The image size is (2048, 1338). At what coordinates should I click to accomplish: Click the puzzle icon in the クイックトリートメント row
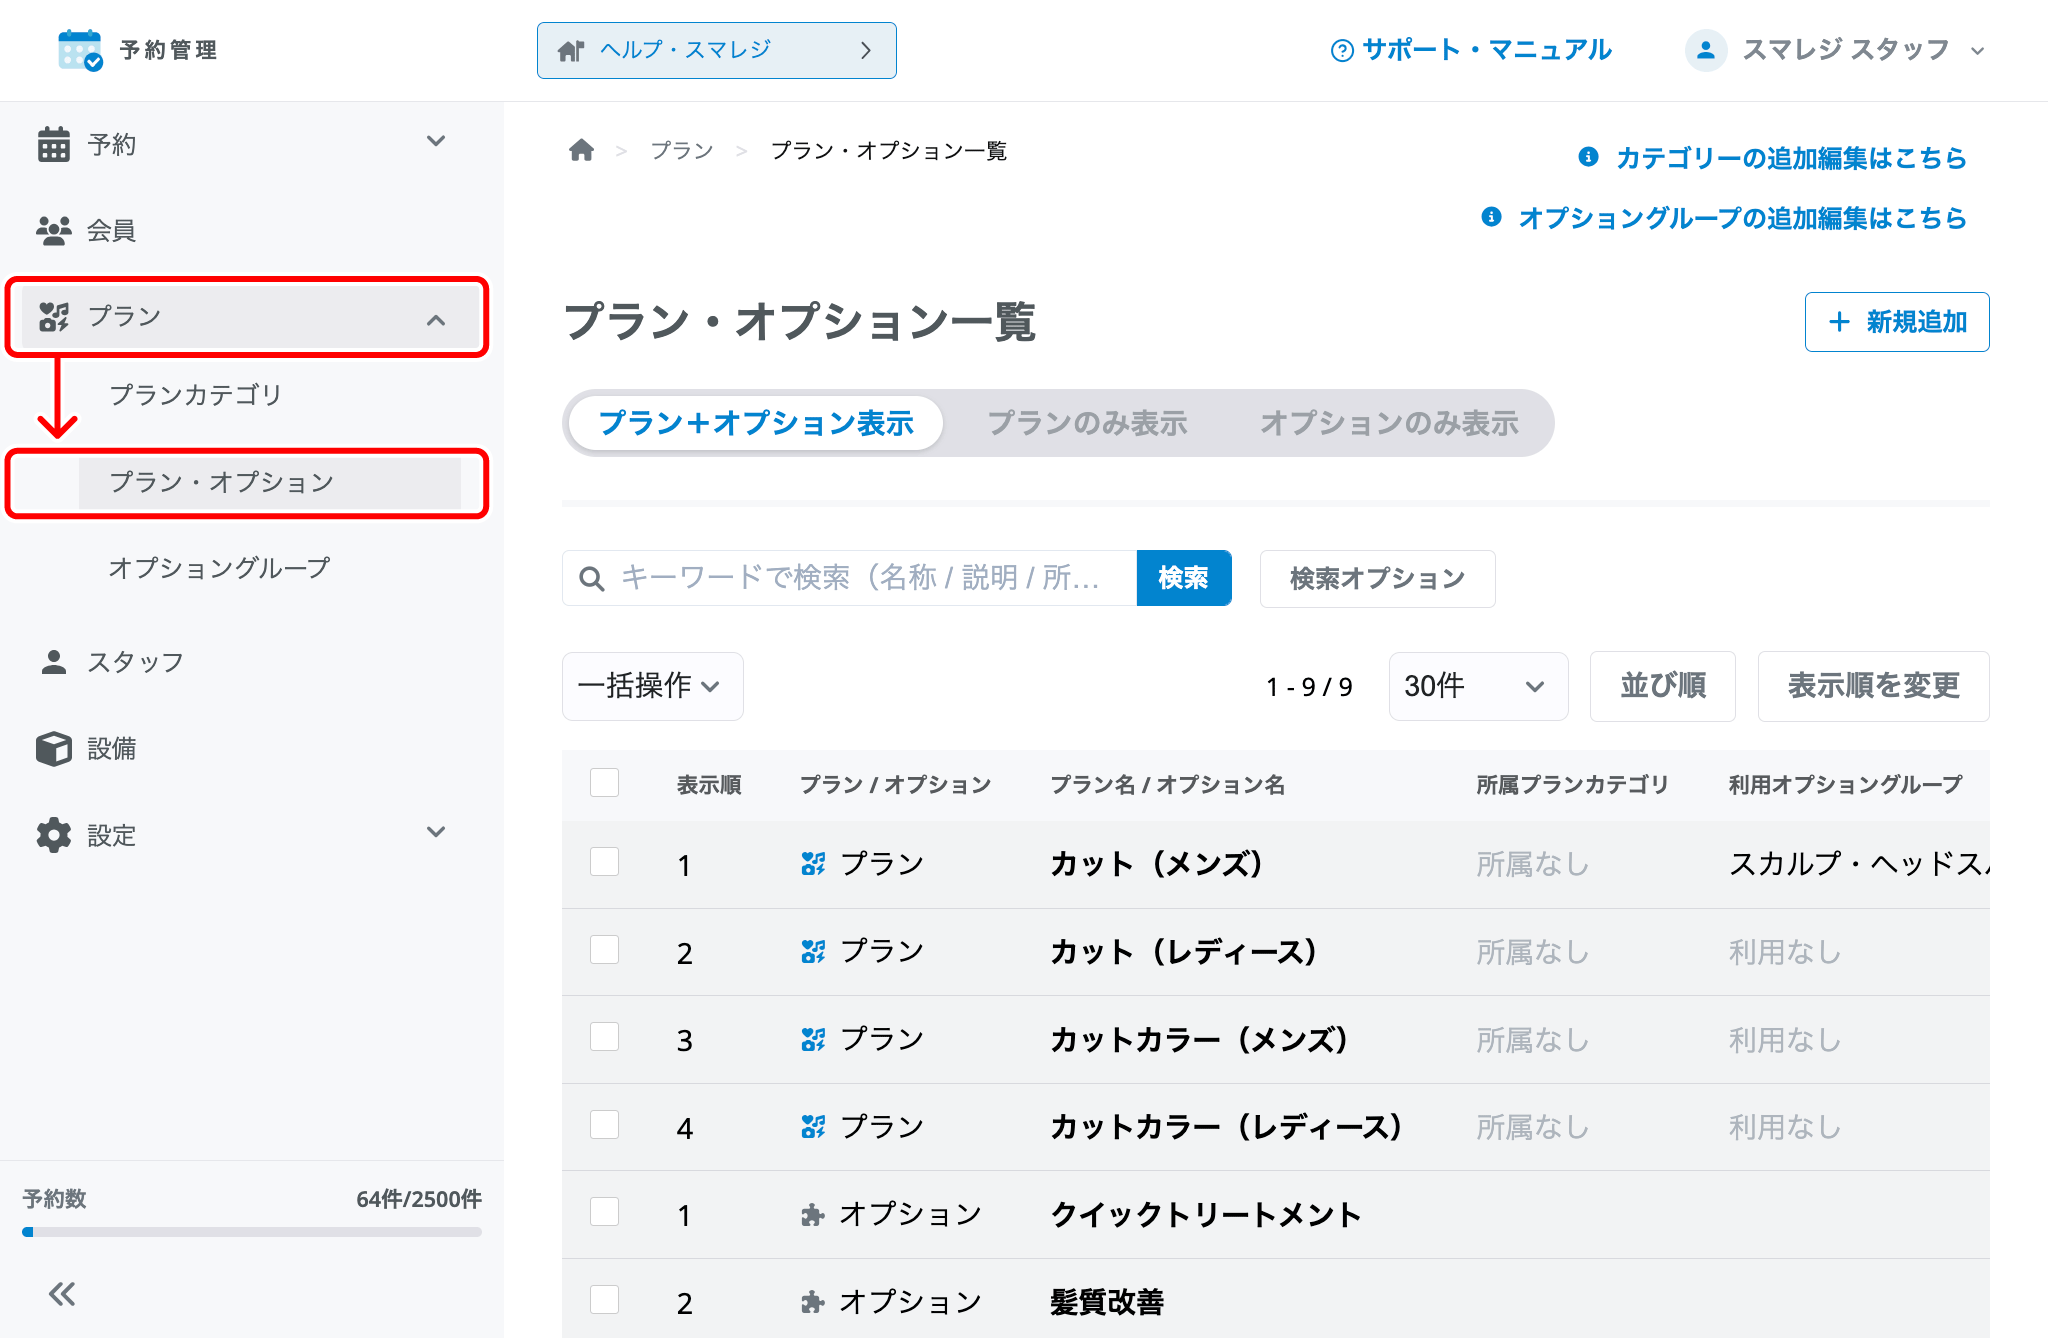coord(813,1215)
